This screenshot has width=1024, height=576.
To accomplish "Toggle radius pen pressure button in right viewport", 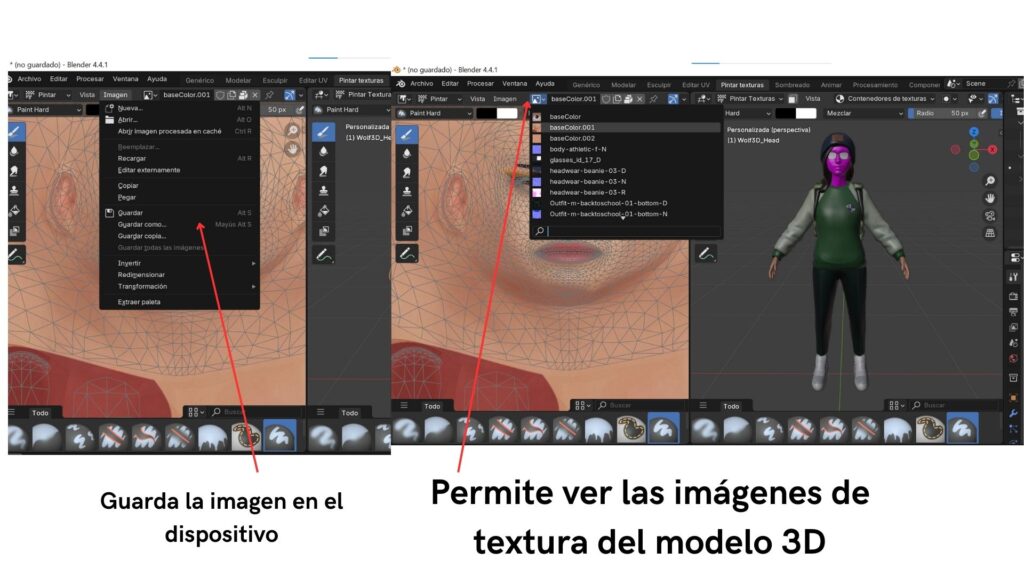I will pyautogui.click(x=982, y=113).
